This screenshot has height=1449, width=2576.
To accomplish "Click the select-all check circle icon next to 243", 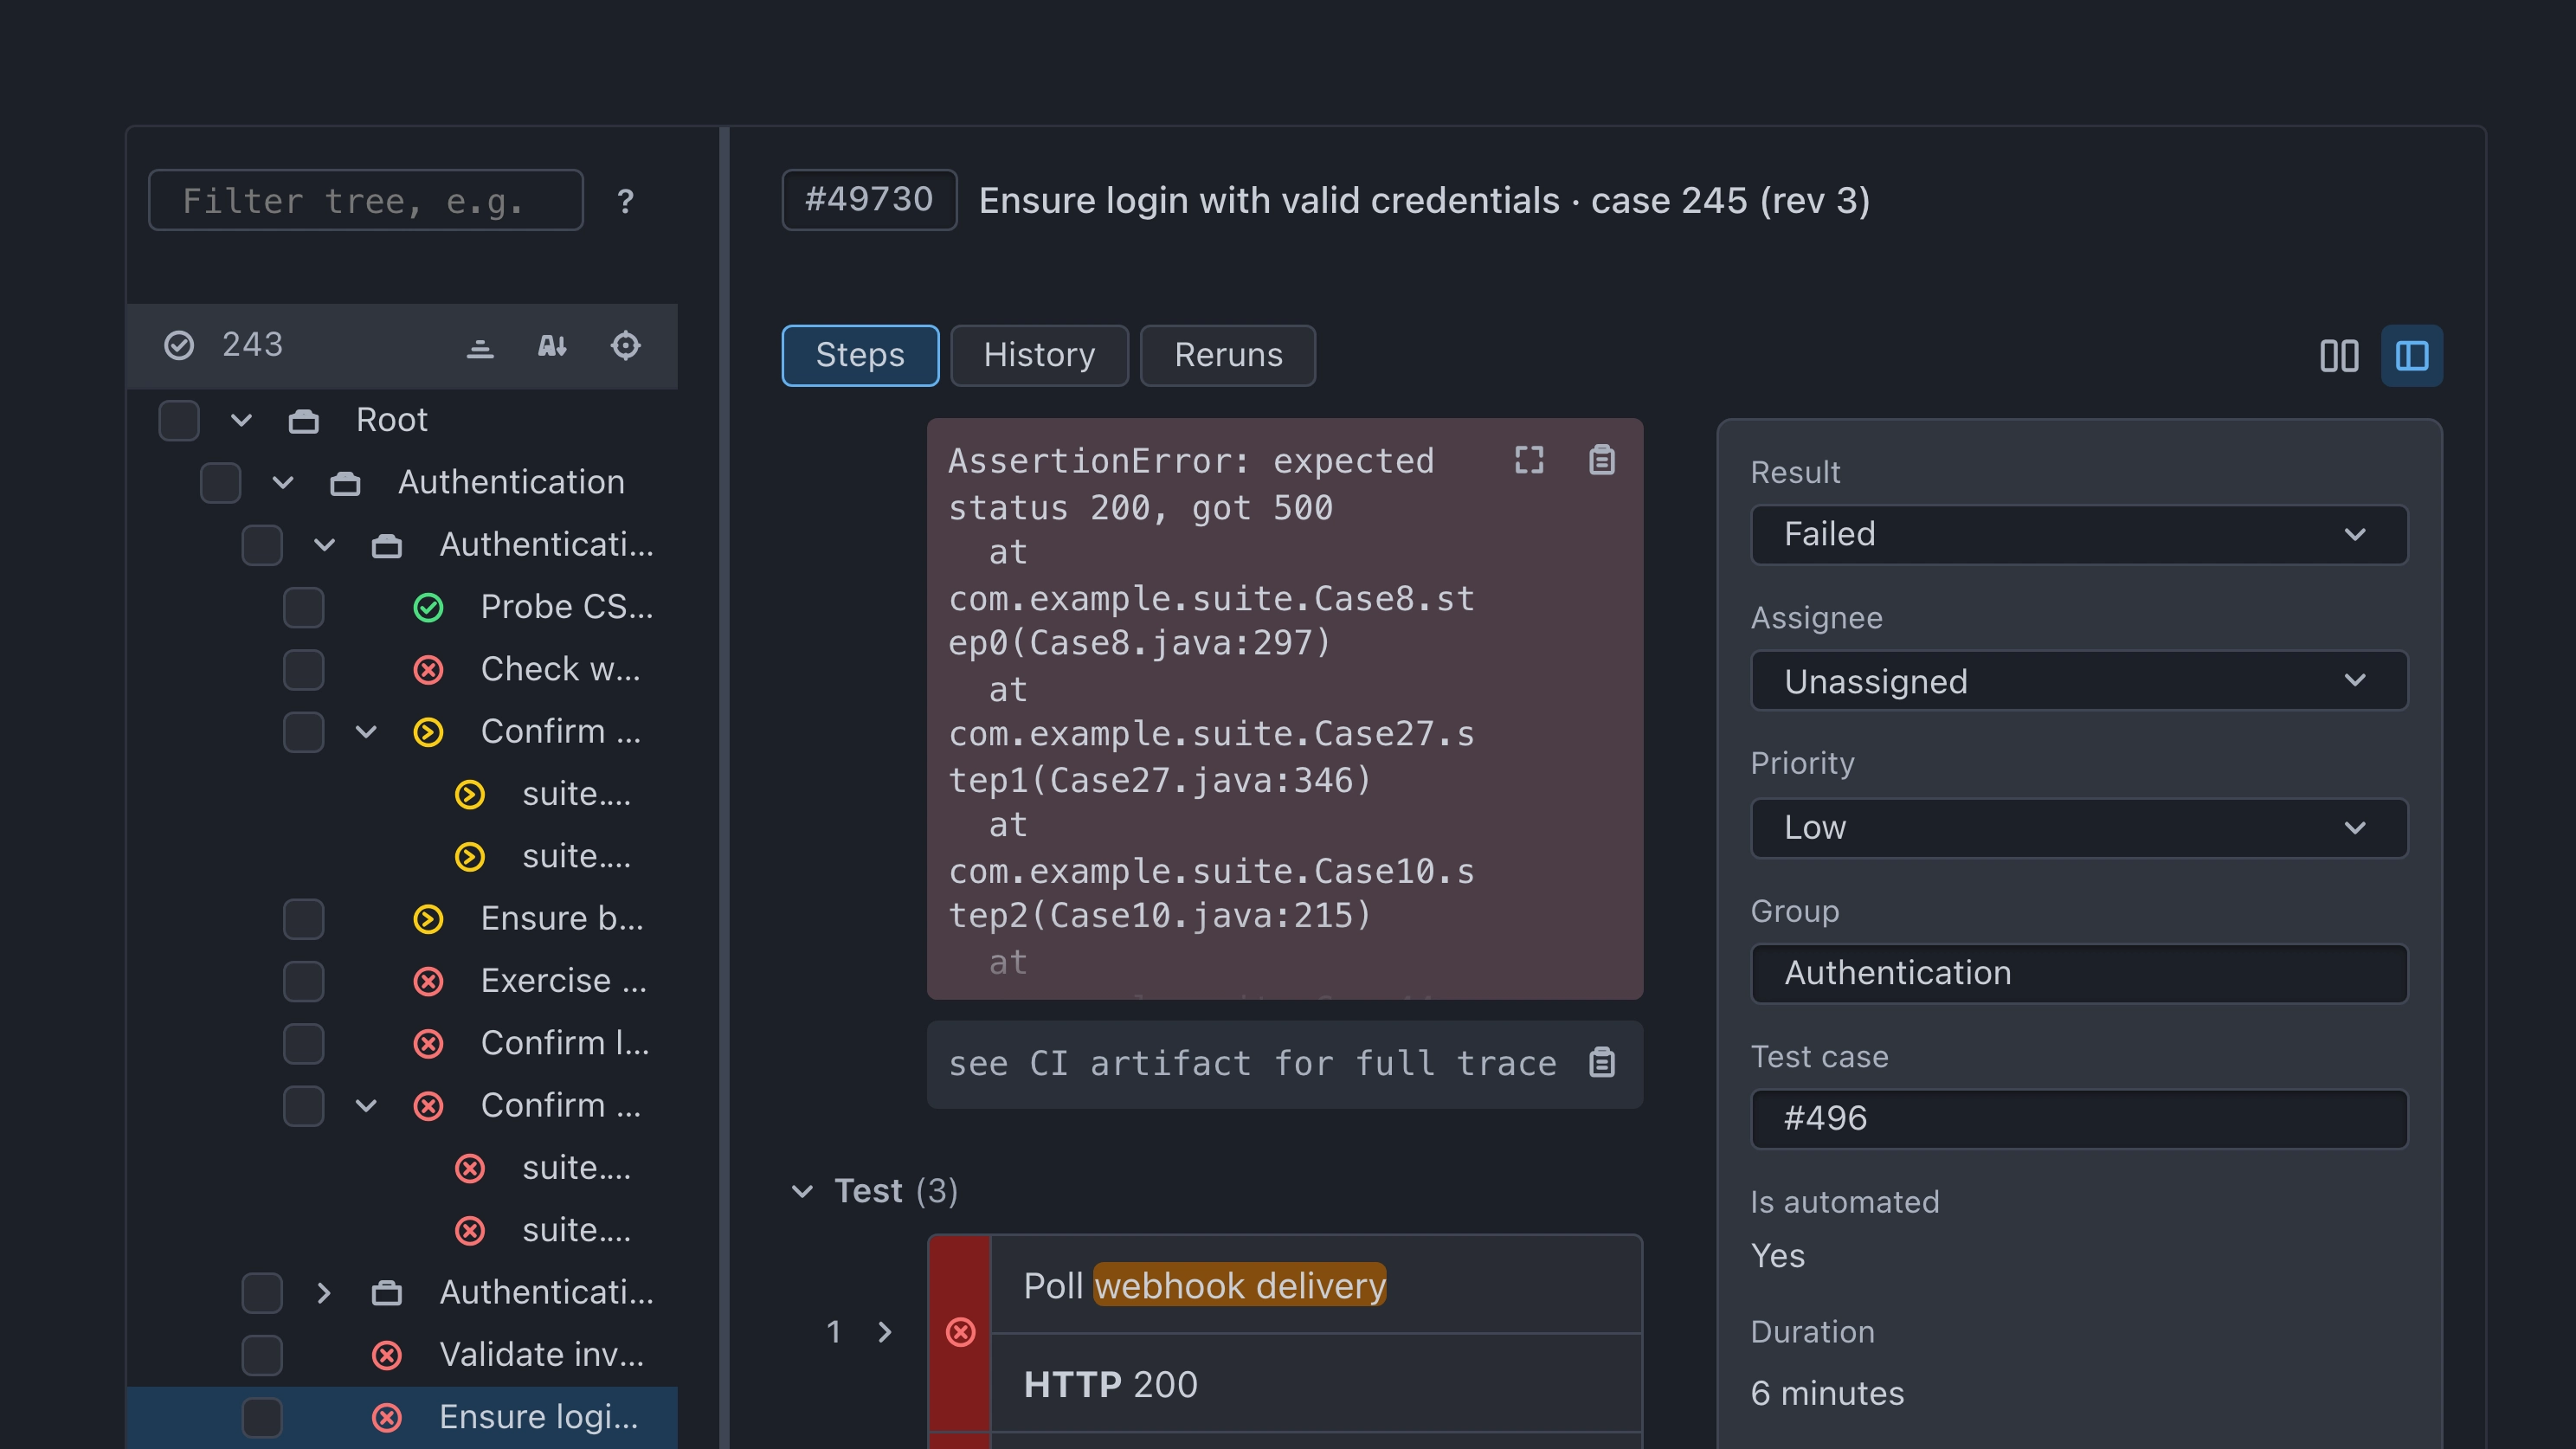I will pyautogui.click(x=179, y=345).
